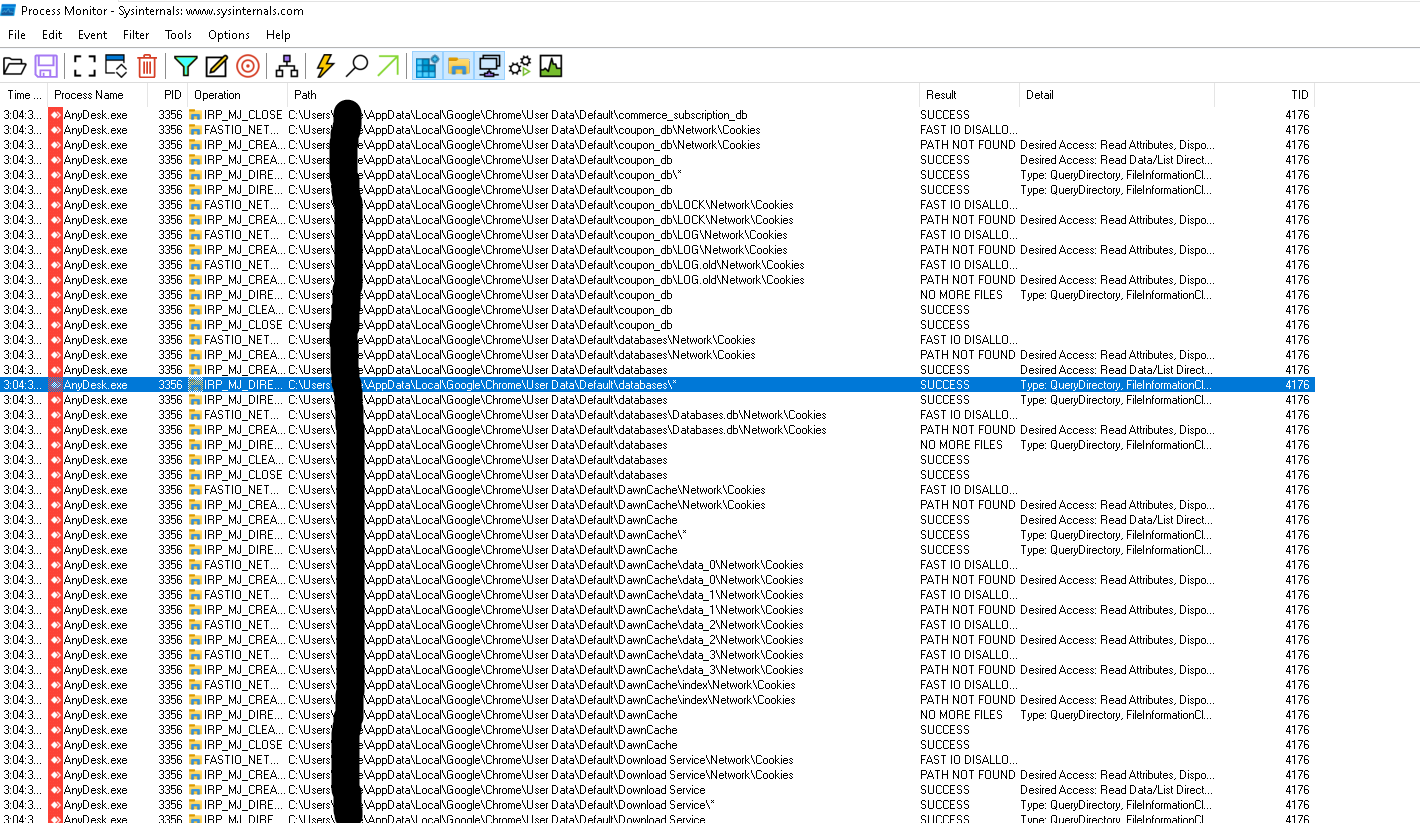1420x823 pixels.
Task: Click the TID column header
Action: 1264,95
